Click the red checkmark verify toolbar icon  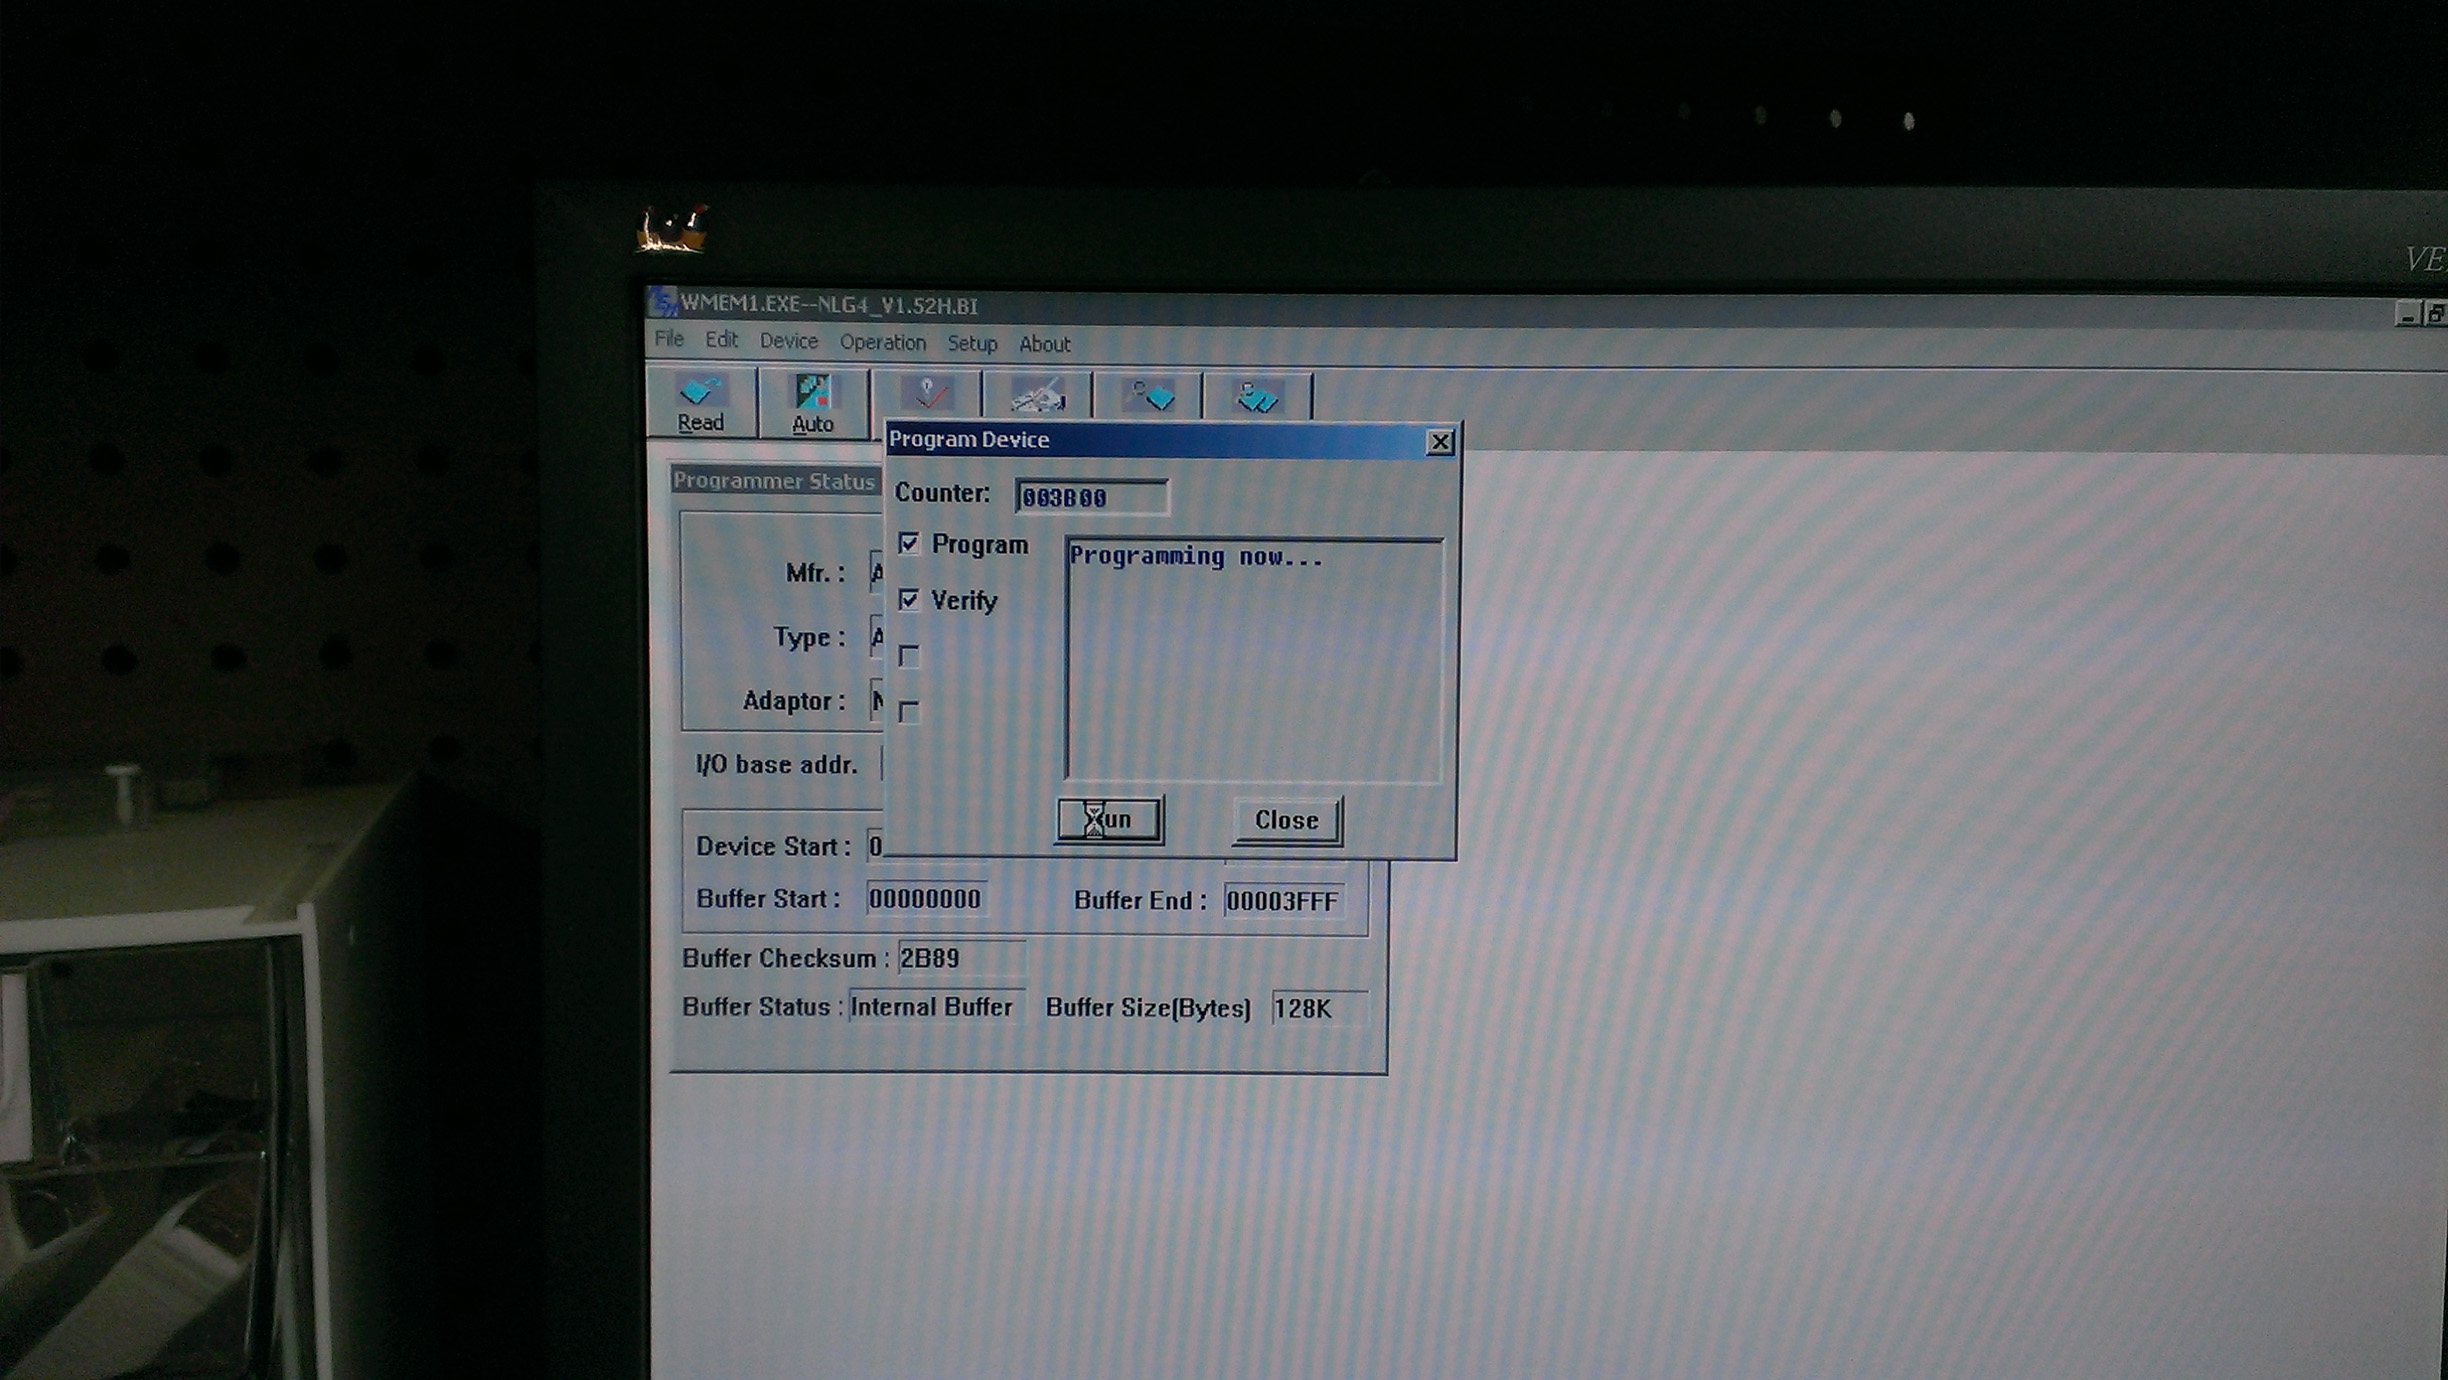[x=927, y=395]
